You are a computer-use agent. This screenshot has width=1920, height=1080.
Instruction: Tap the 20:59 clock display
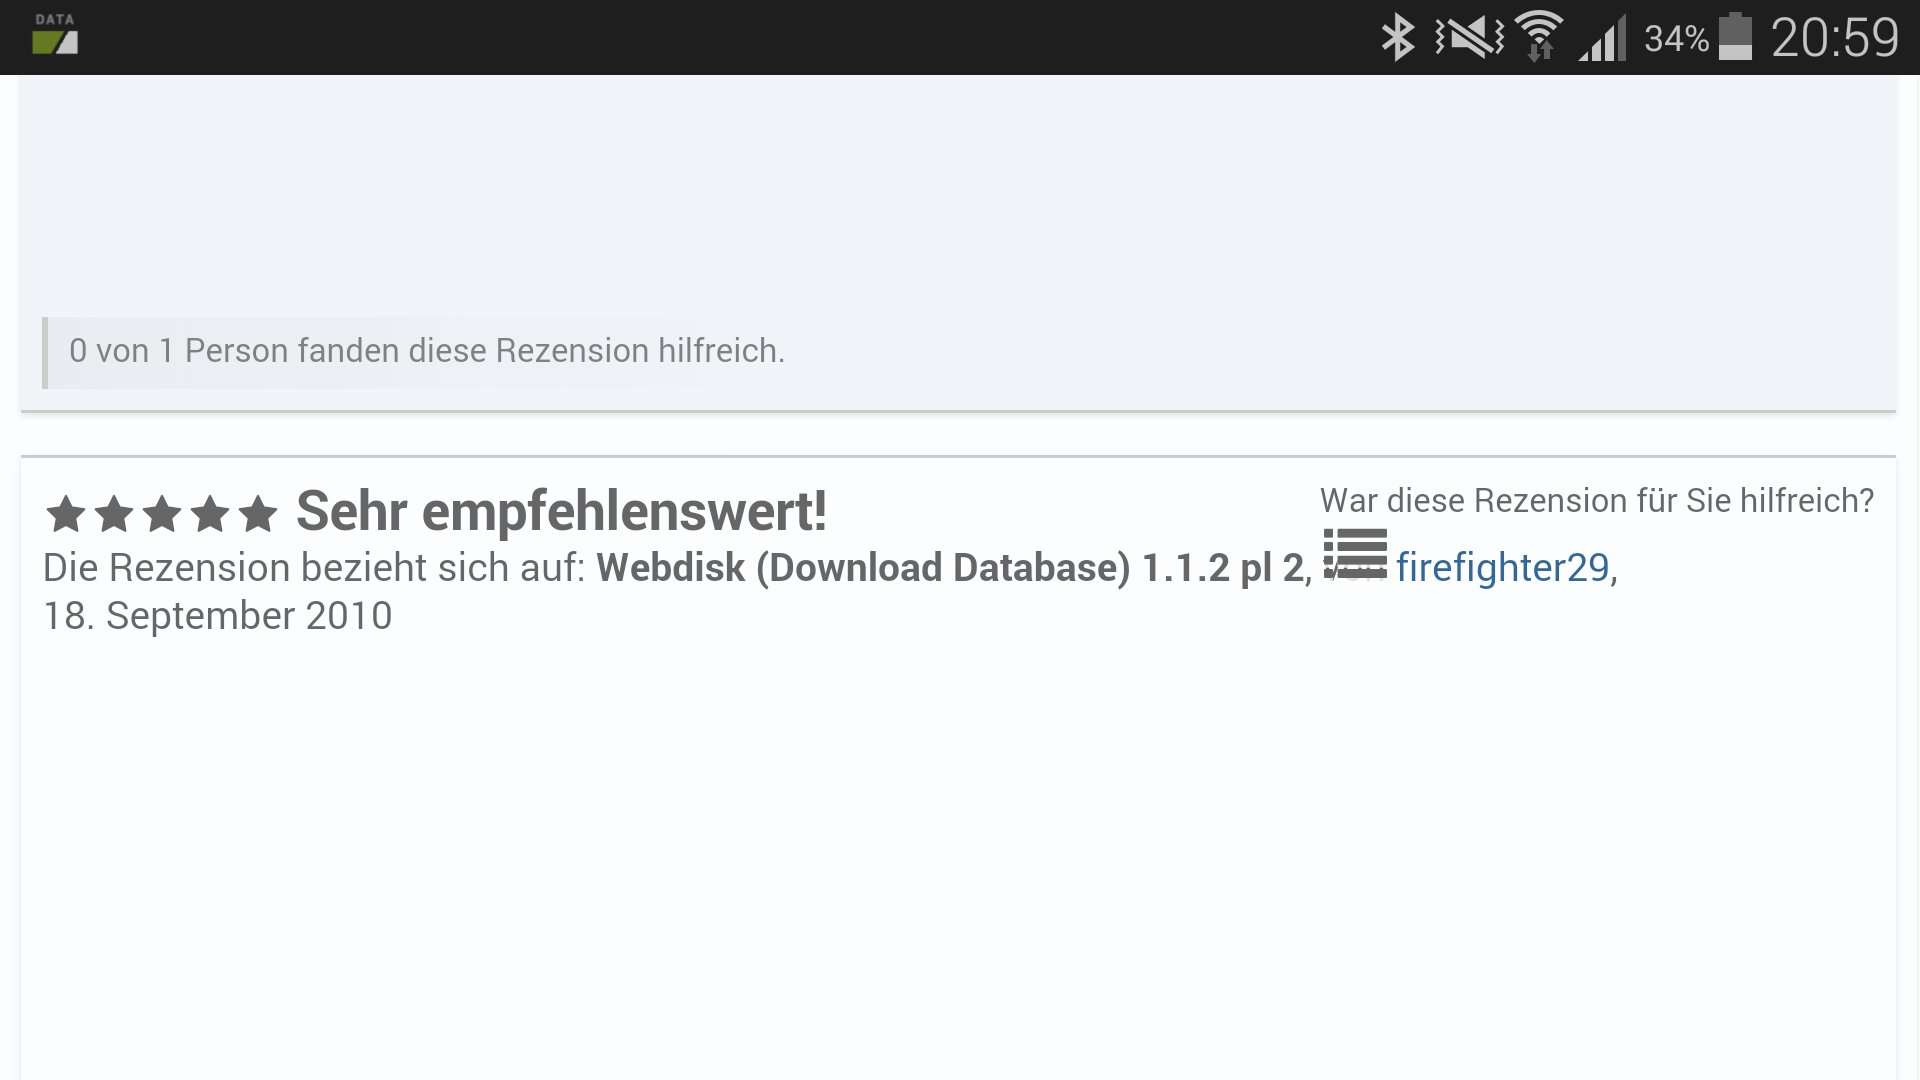(x=1834, y=38)
